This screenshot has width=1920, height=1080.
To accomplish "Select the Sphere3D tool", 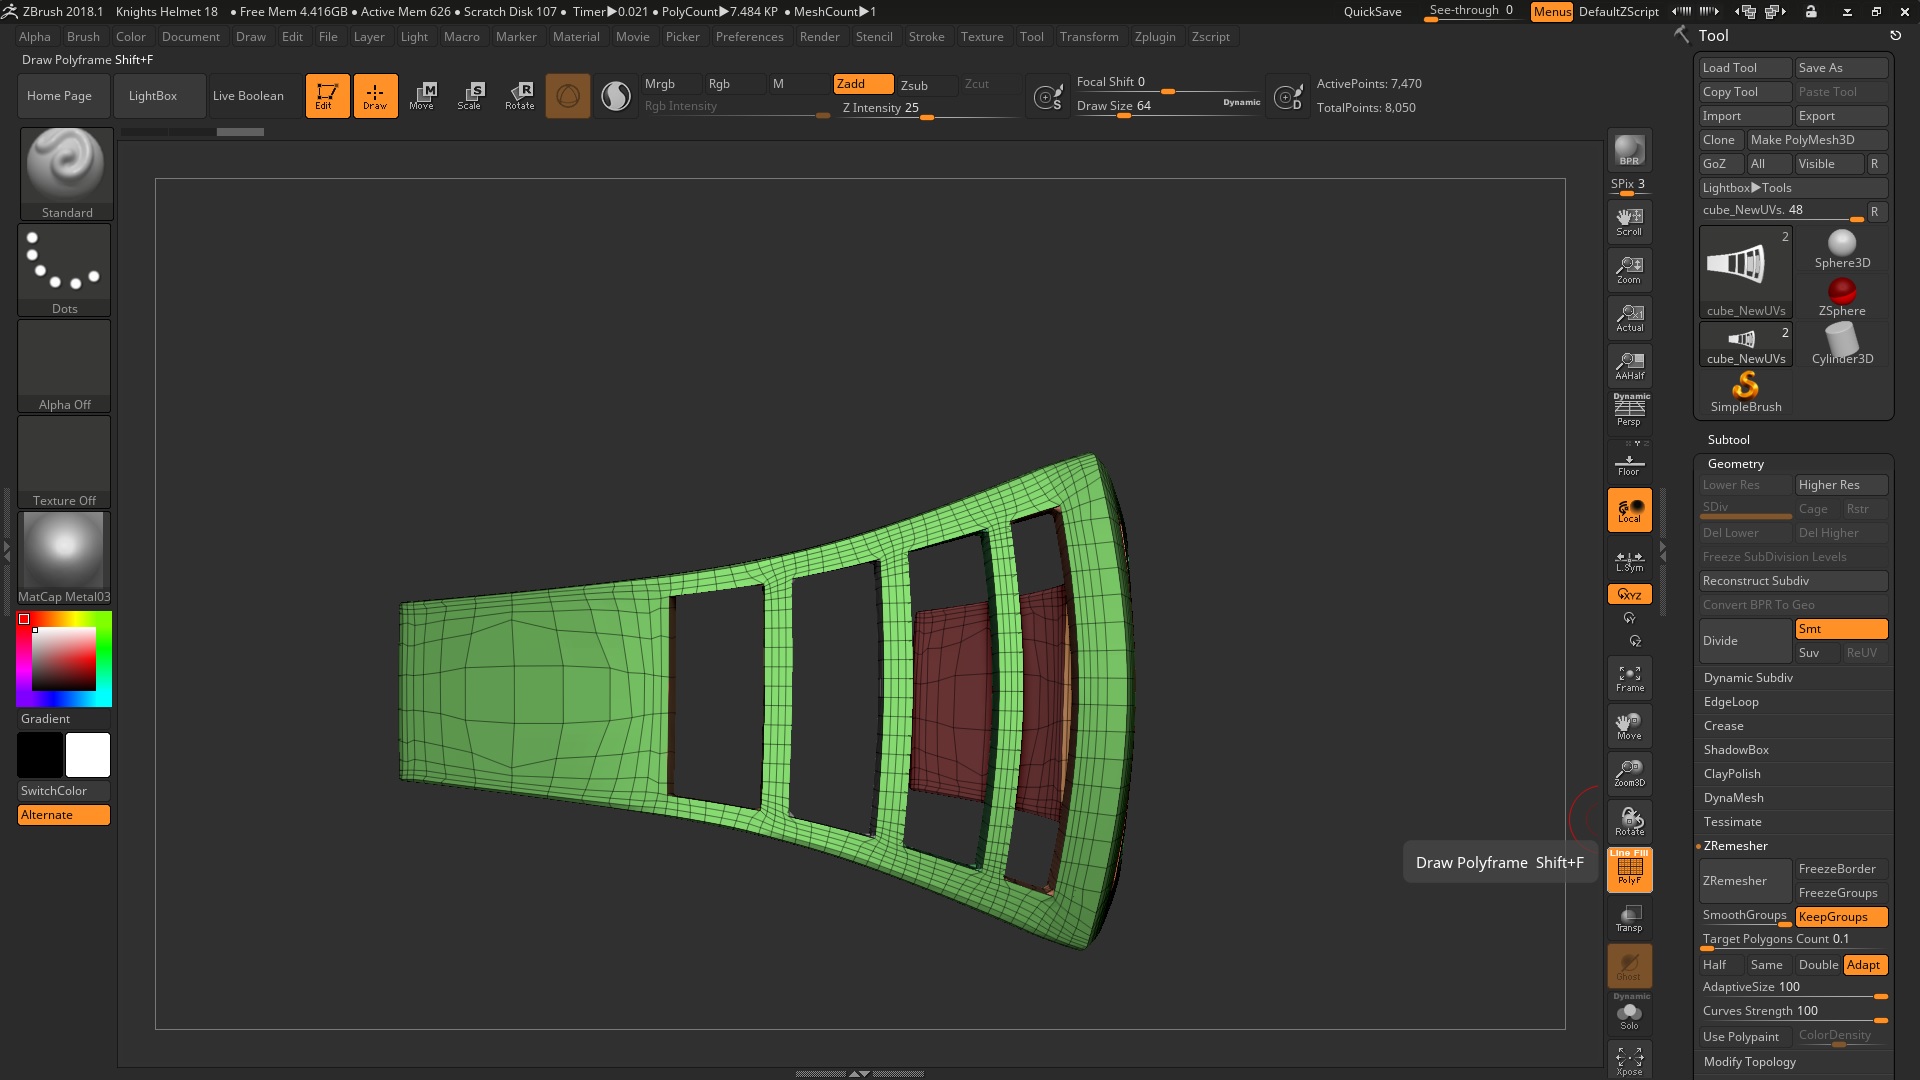I will tap(1842, 249).
